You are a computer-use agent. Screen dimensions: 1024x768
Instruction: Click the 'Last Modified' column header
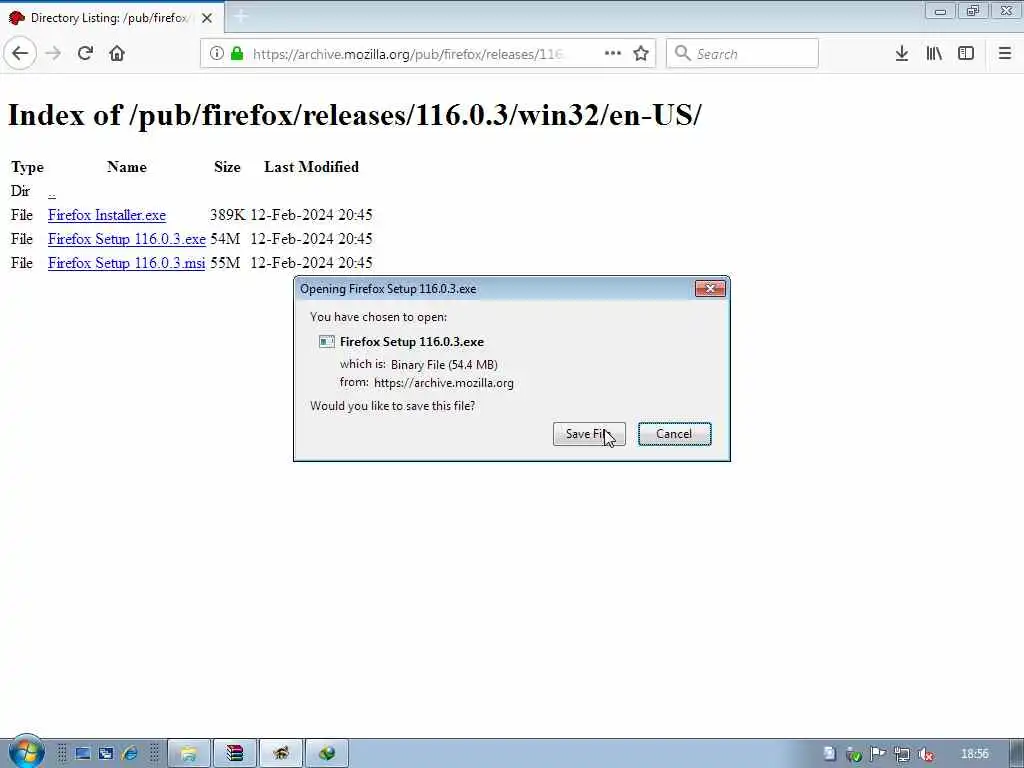pyautogui.click(x=312, y=167)
